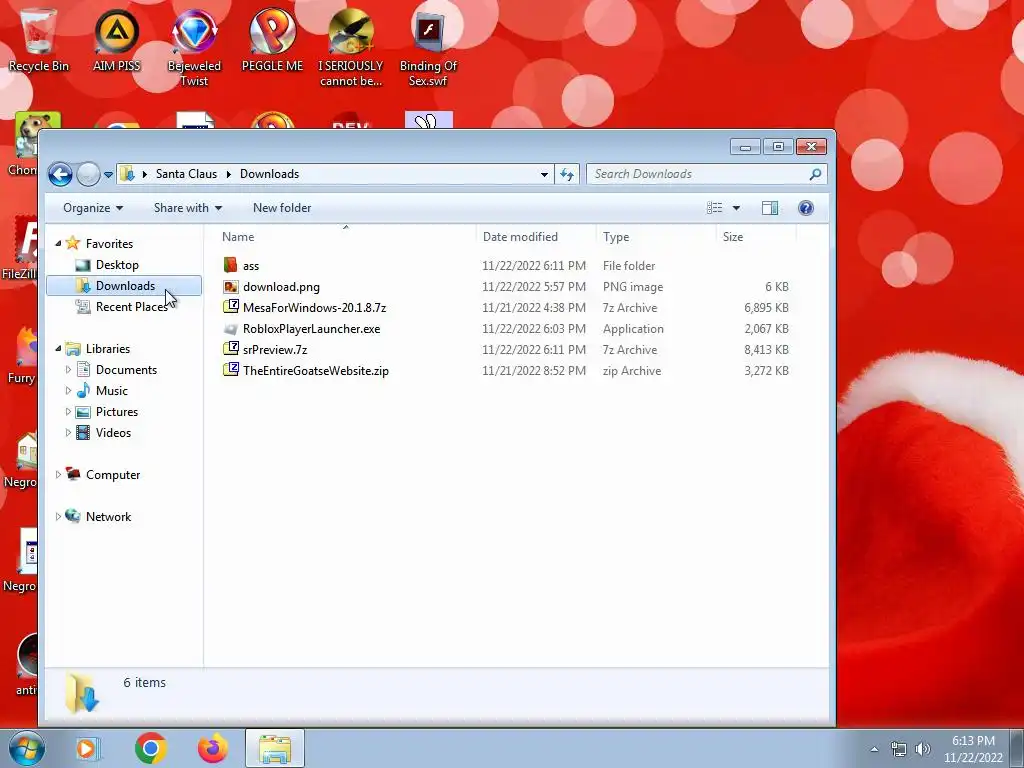Select the MesaForWindows-20.1.8.7z archive icon
Screen dimensions: 1024x768
coord(231,308)
